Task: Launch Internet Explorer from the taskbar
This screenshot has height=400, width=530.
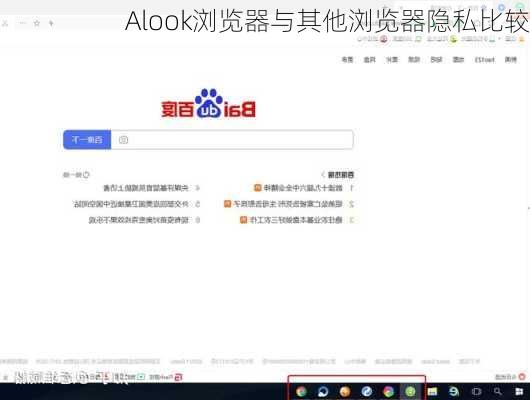Action: [454, 392]
